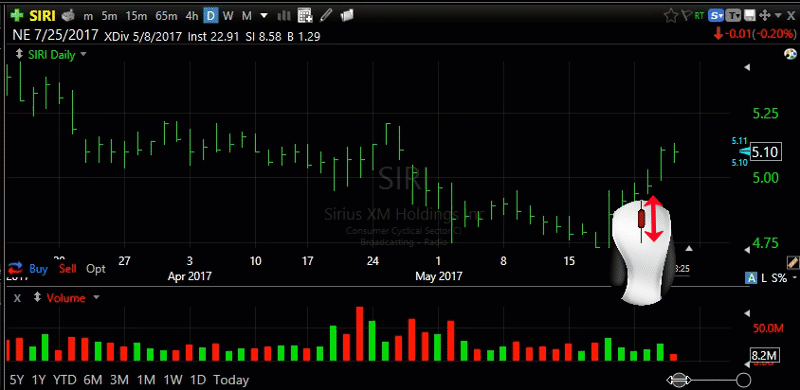Switch to the 5m time frame
Viewport: 800px width, 390px height.
click(109, 16)
